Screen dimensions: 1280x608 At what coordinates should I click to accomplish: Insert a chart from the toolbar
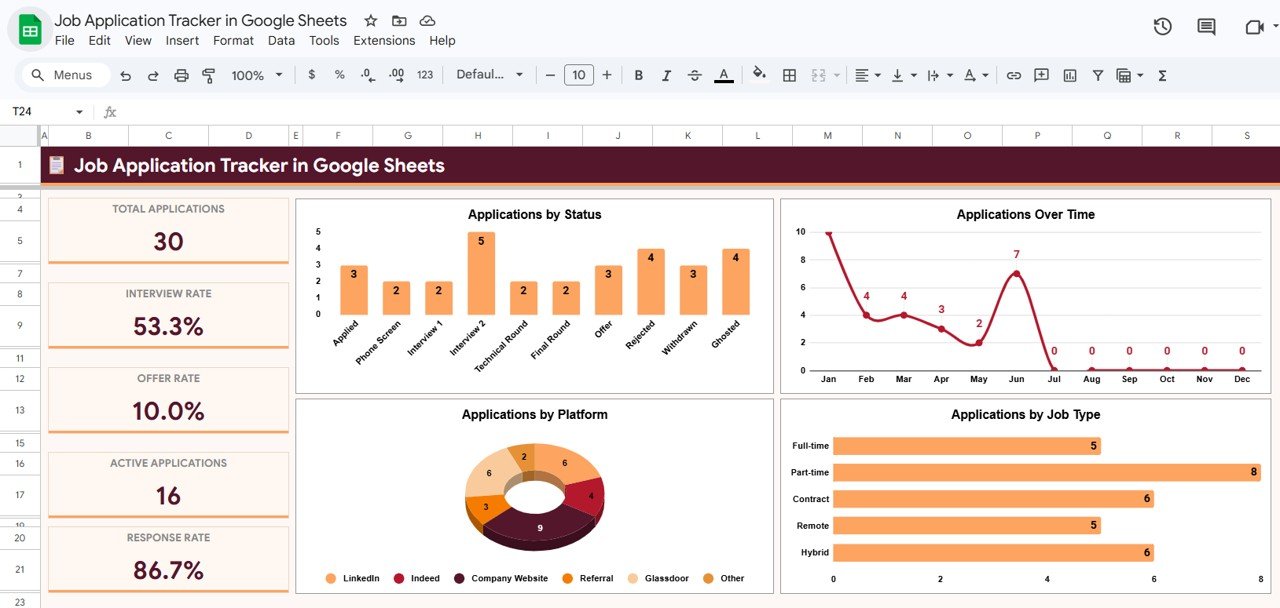coord(1069,74)
